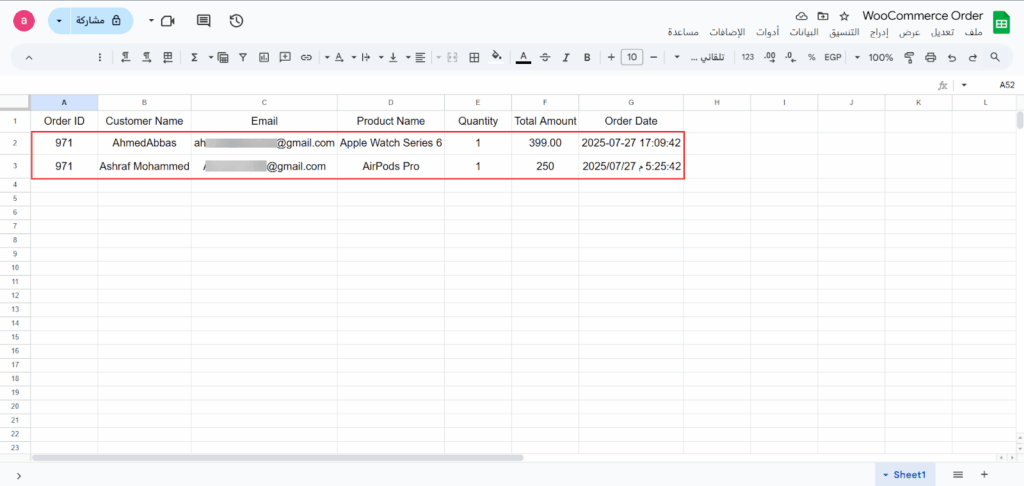Open the تعديل menu
1024x486 pixels.
tap(942, 32)
